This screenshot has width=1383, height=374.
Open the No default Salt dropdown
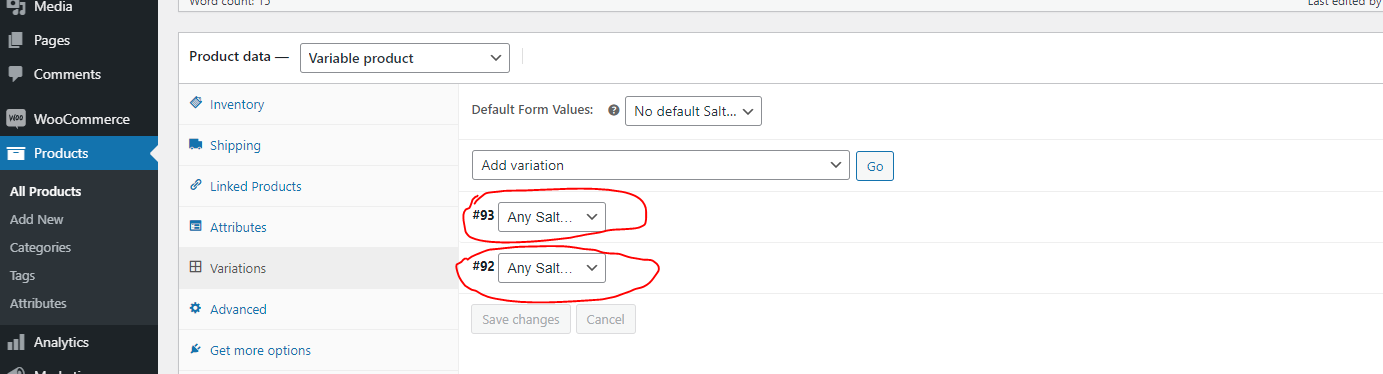click(x=693, y=111)
